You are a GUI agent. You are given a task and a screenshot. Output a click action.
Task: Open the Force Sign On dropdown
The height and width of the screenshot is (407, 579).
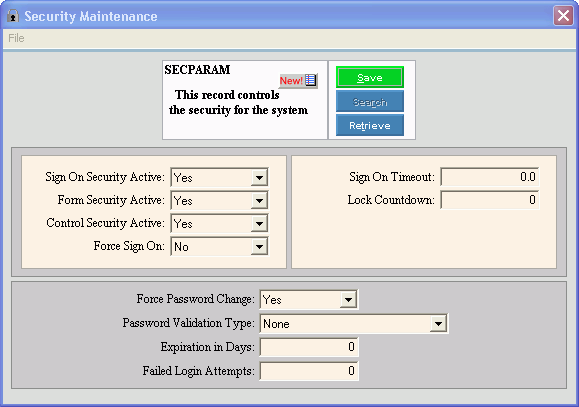(259, 246)
